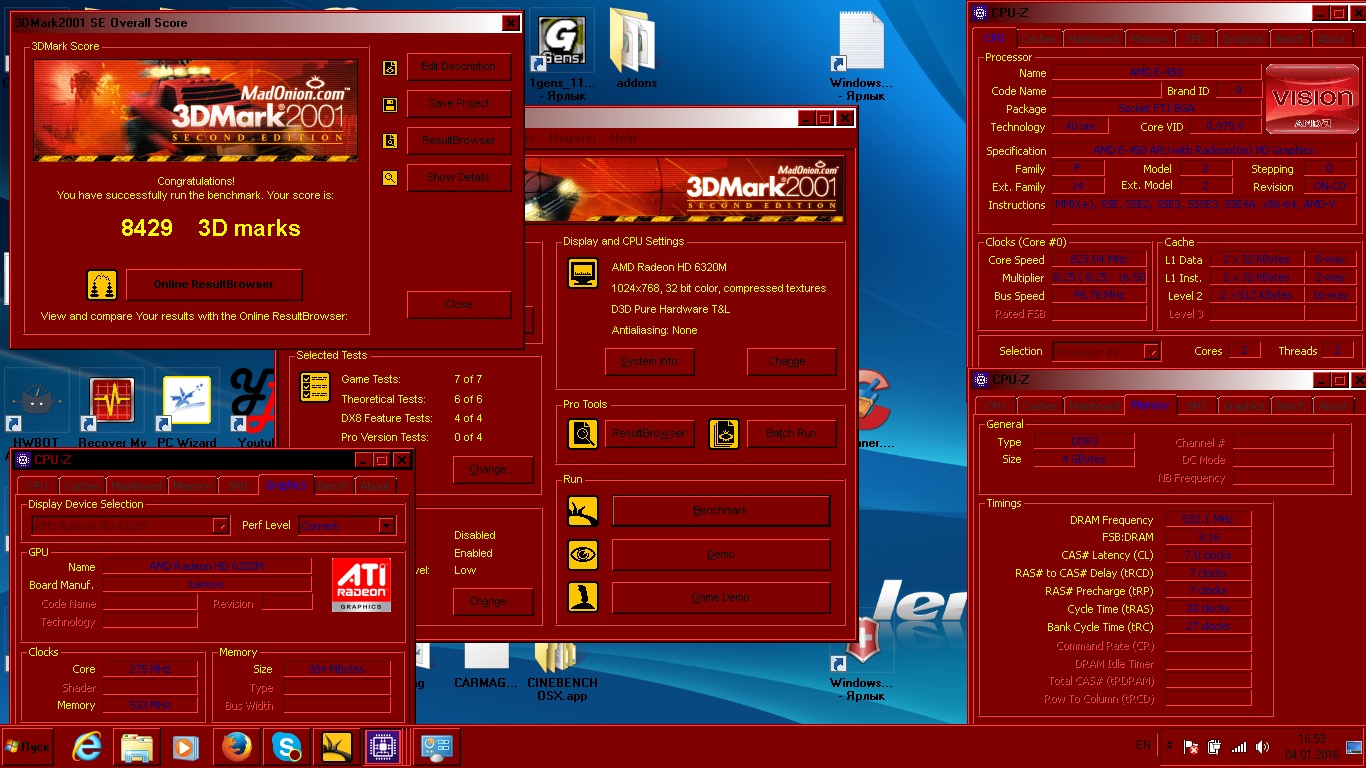The image size is (1366, 768).
Task: Click the Online ResultBrowser button
Action: (214, 285)
